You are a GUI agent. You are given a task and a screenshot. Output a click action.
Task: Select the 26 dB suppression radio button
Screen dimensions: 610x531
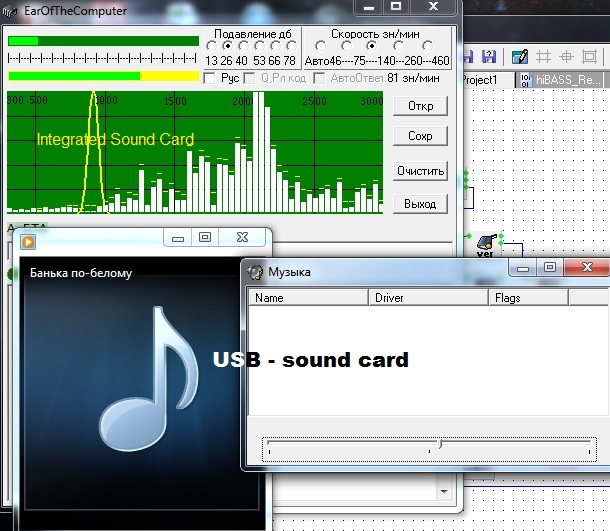(x=228, y=46)
